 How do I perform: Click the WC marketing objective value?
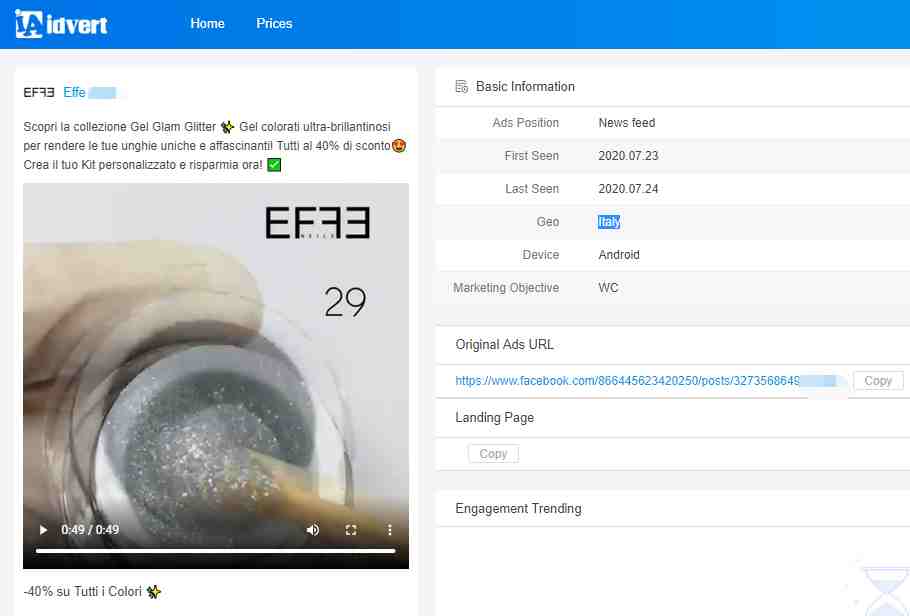click(608, 288)
